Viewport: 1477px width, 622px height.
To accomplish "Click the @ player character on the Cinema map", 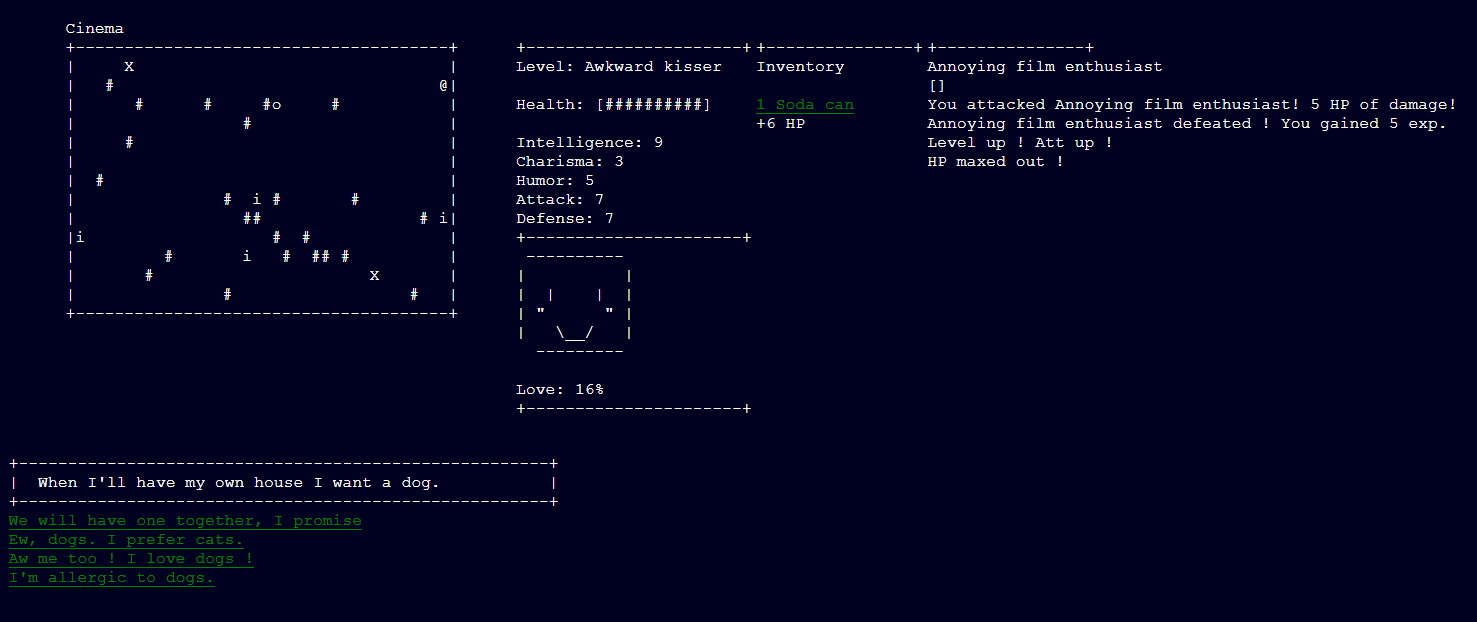I will tap(443, 86).
